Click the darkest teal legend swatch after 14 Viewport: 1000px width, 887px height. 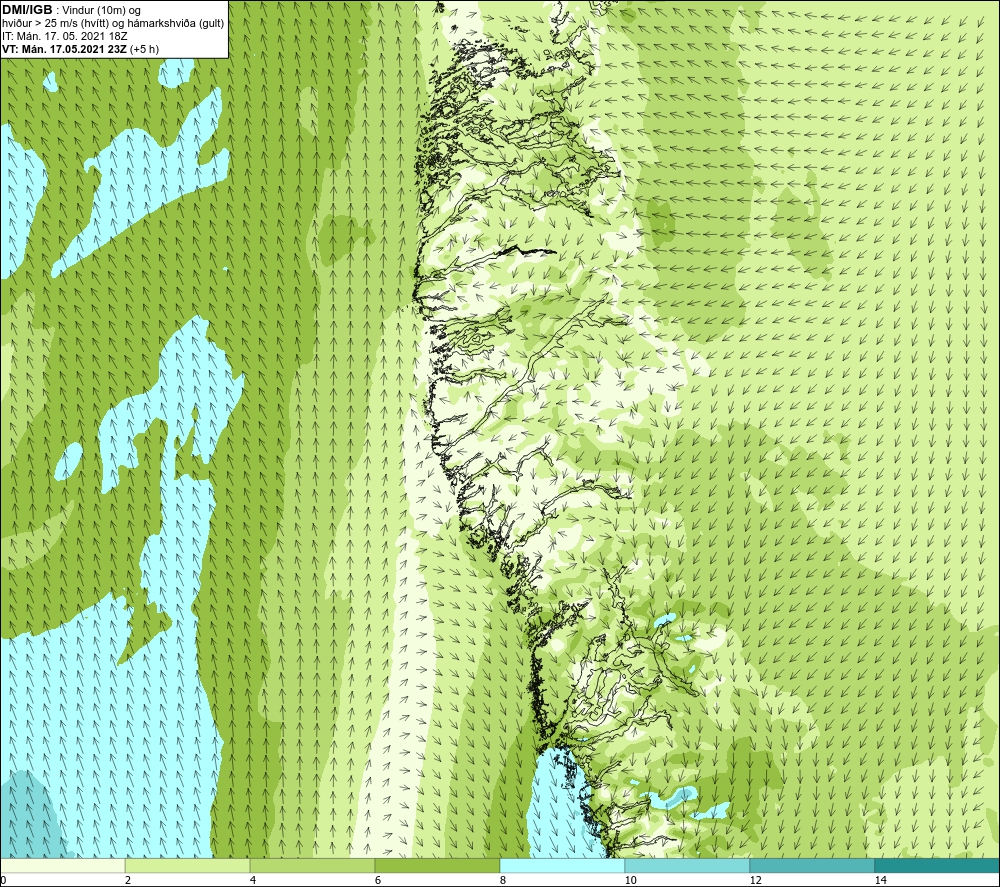pyautogui.click(x=938, y=866)
